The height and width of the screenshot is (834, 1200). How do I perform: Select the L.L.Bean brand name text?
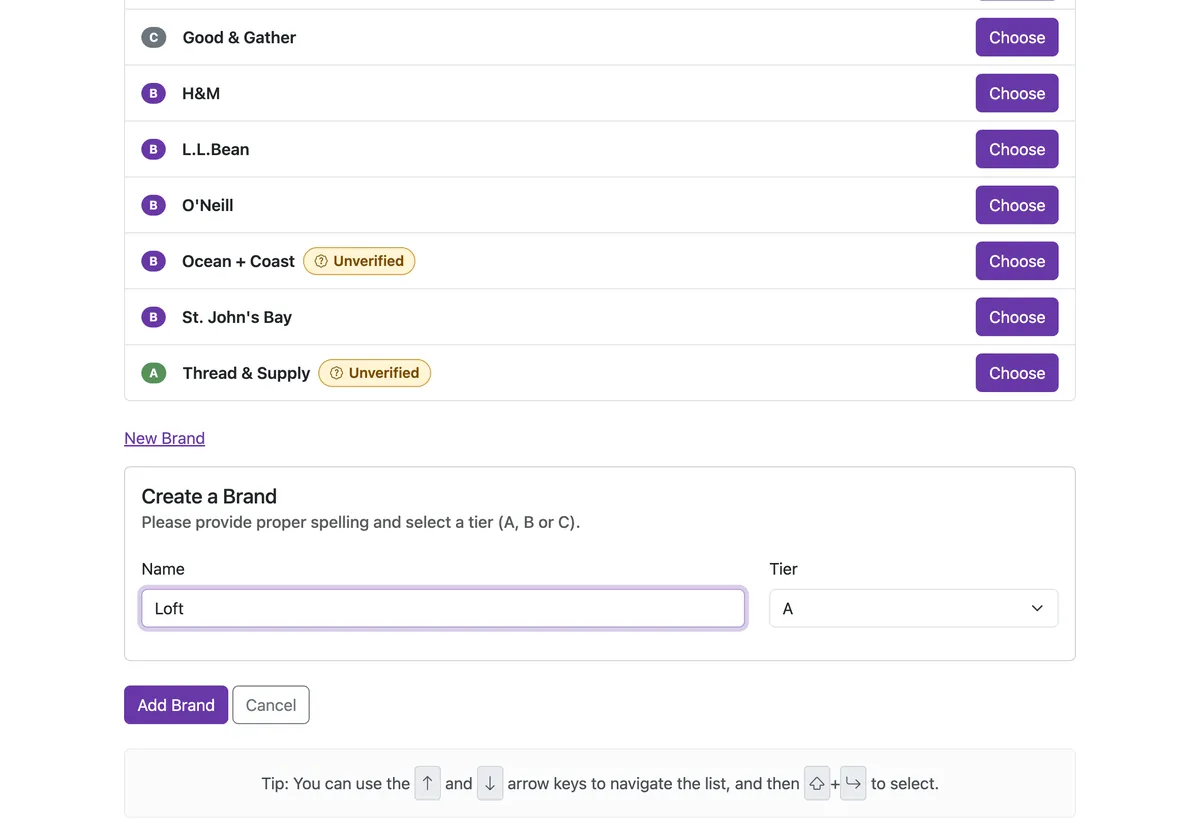[x=216, y=149]
